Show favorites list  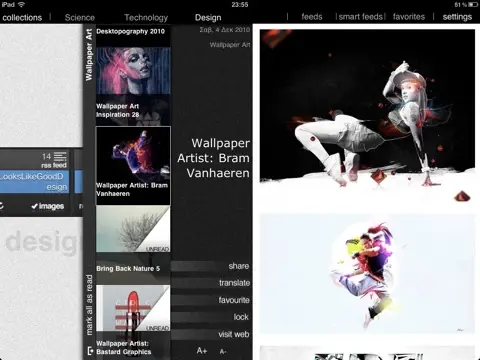click(x=409, y=17)
